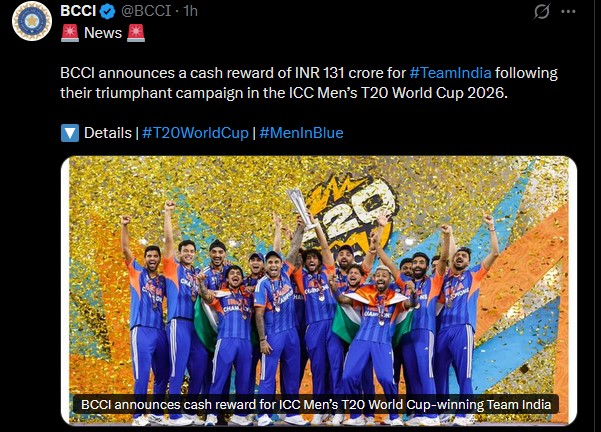
Task: Click the right red siren emoji
Action: (x=135, y=33)
